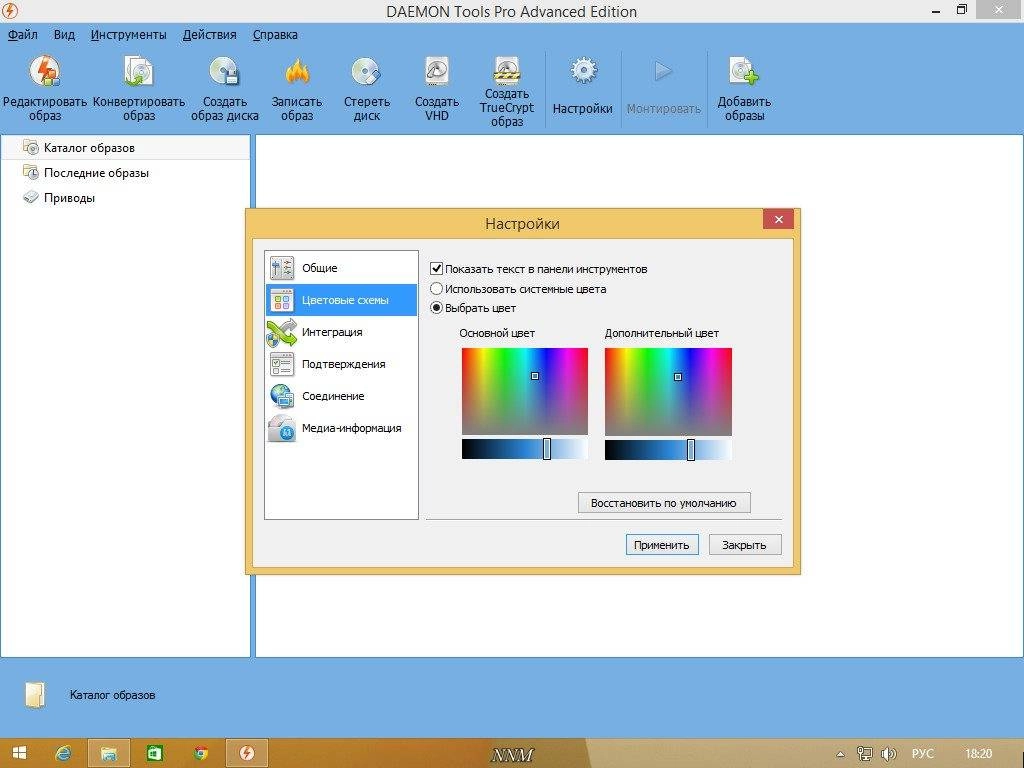Open Media Info (Медиа-информация) settings section
This screenshot has width=1024, height=768.
341,428
